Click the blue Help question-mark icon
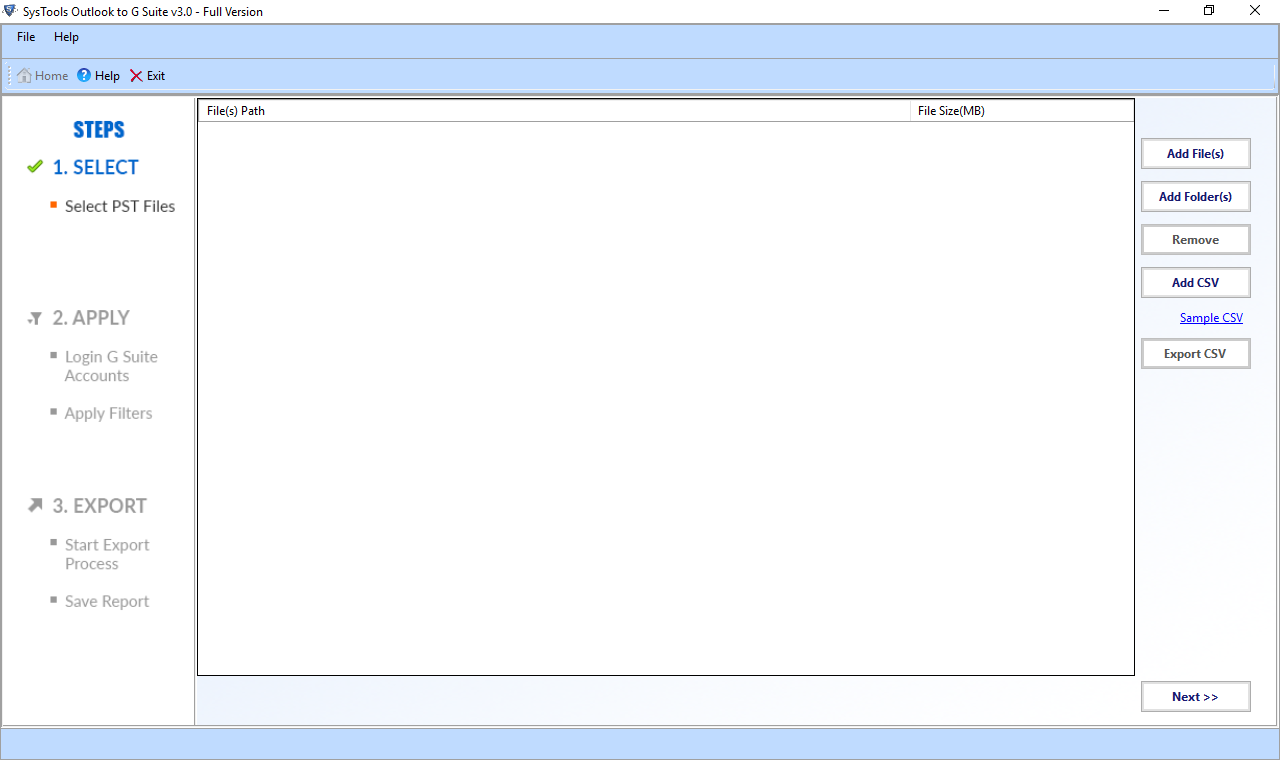The width and height of the screenshot is (1280, 760). click(84, 76)
